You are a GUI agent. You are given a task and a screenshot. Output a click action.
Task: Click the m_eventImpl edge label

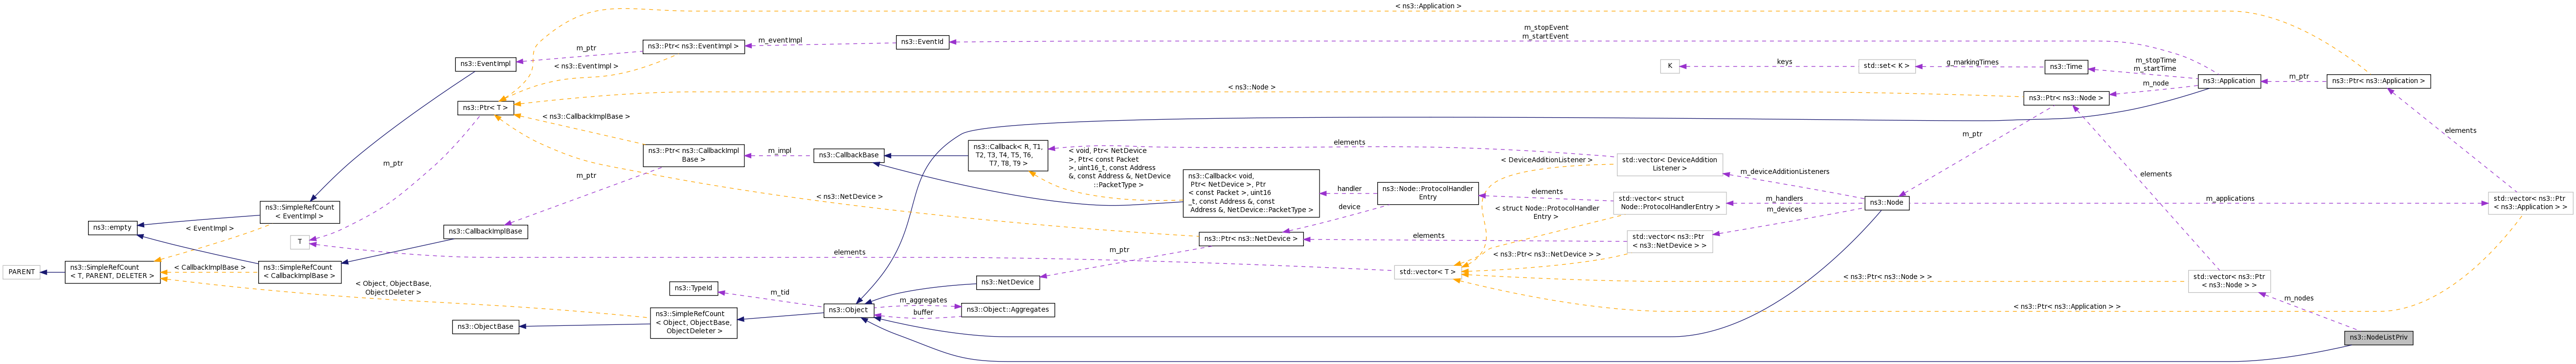pyautogui.click(x=779, y=40)
